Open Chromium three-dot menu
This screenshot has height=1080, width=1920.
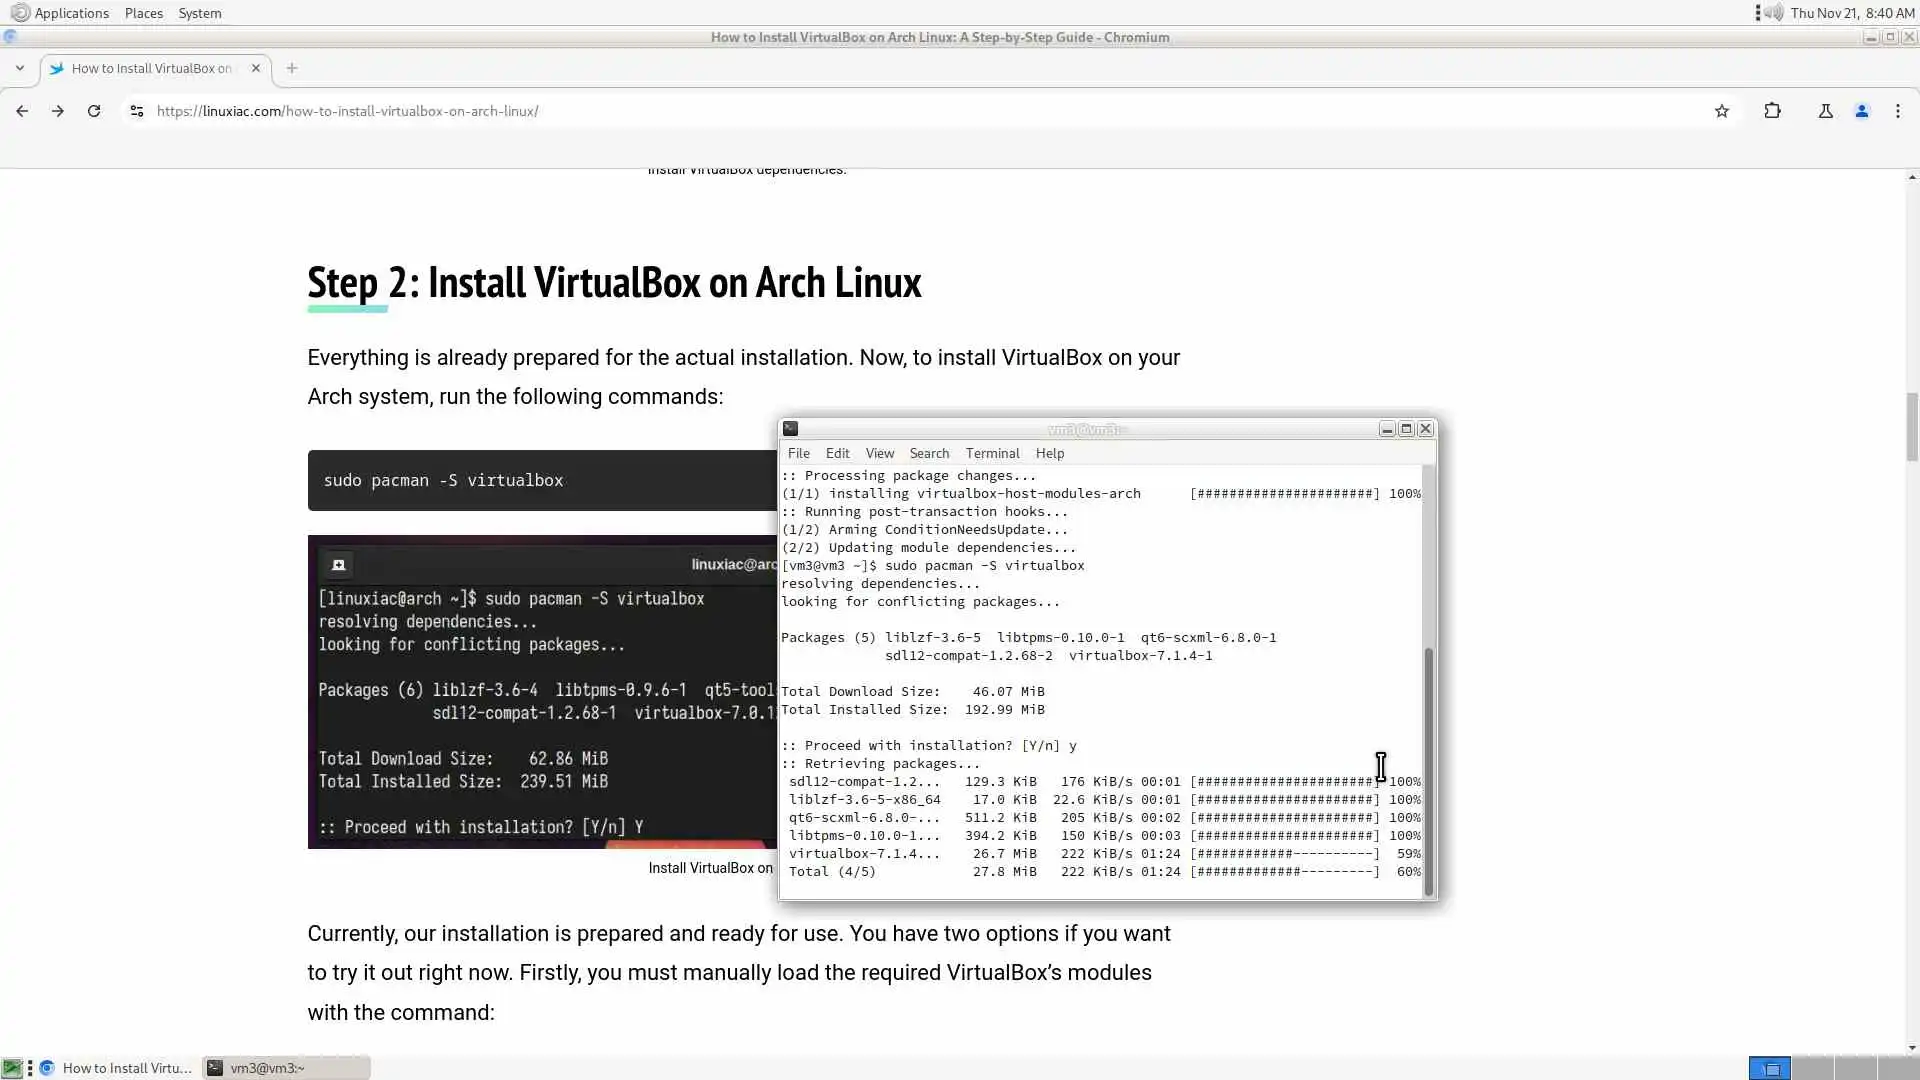coord(1897,111)
